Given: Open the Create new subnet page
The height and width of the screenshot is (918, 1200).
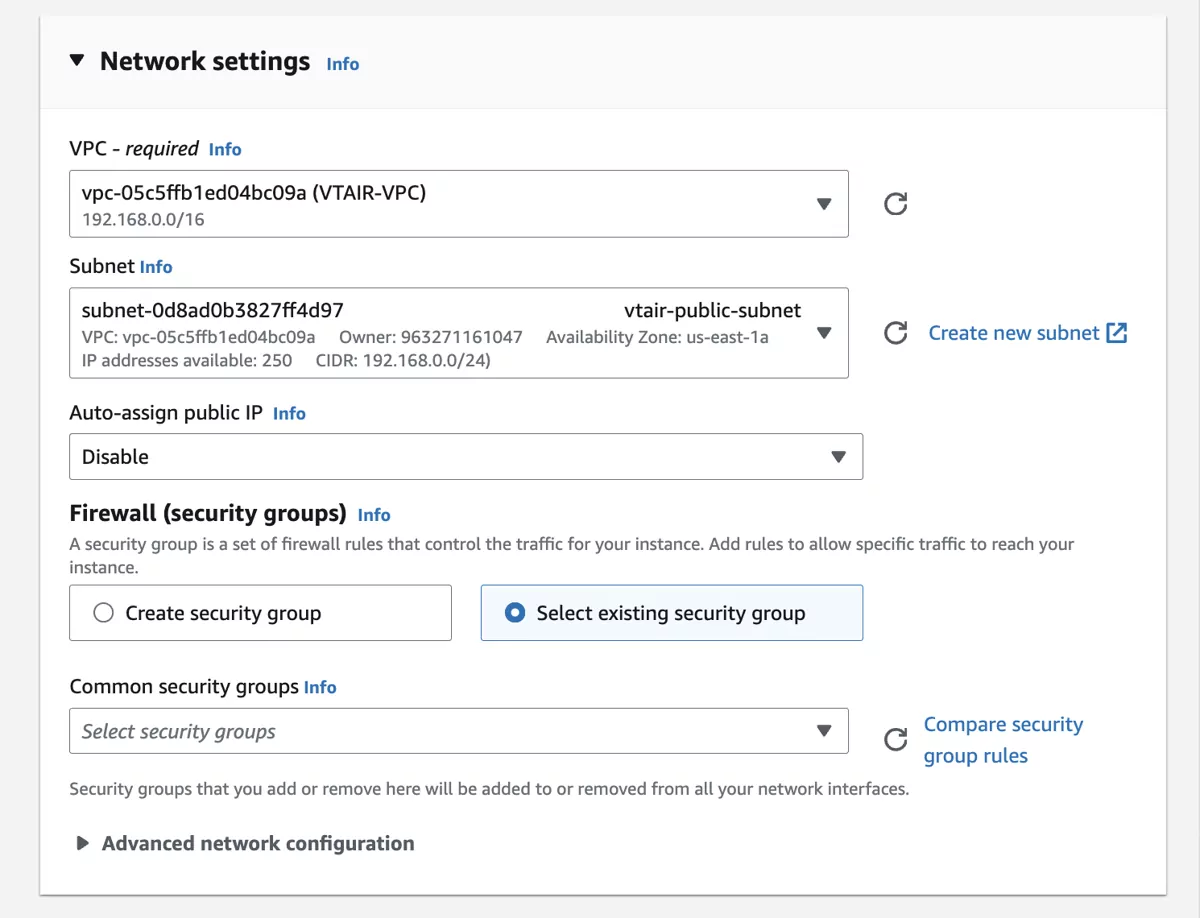Looking at the screenshot, I should [1013, 332].
